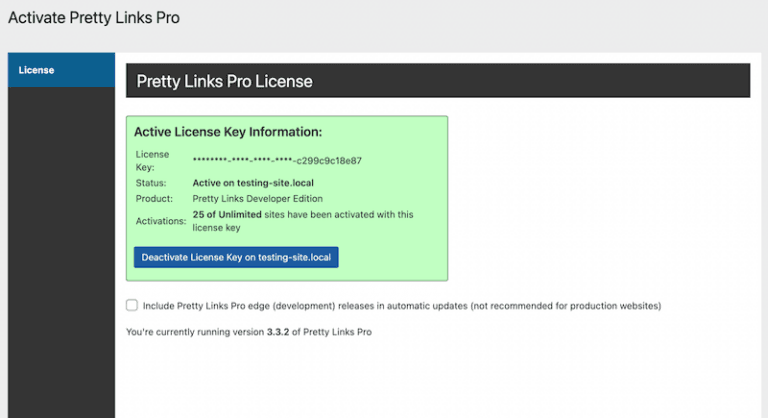
Task: Click Pretty Links Developer Edition product name
Action: pyautogui.click(x=256, y=198)
